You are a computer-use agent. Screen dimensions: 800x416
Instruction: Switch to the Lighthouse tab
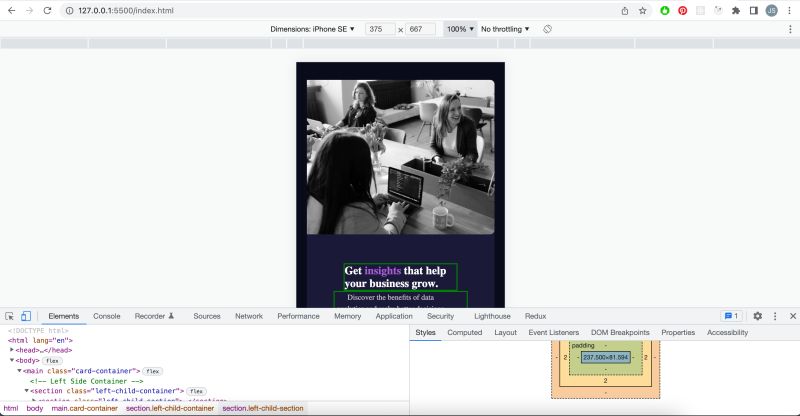click(492, 316)
